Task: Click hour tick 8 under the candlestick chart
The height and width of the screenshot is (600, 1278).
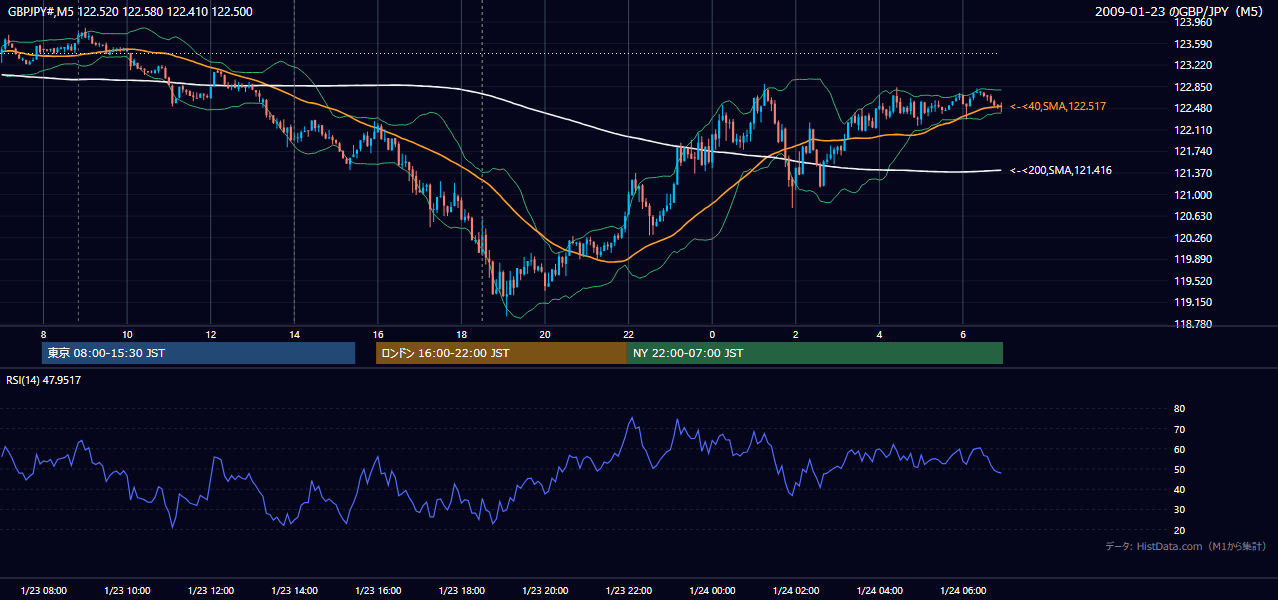Action: [43, 334]
